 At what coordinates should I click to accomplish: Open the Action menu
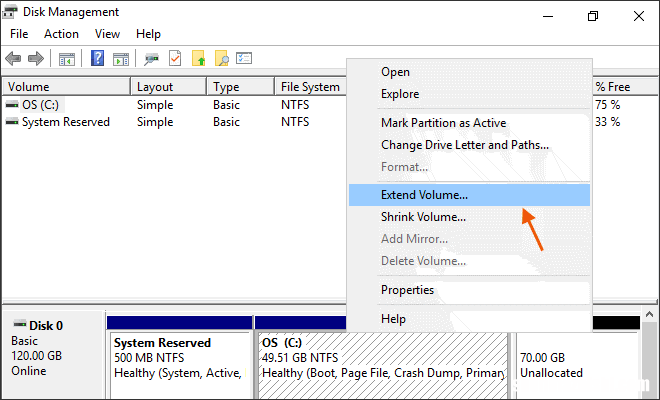61,34
